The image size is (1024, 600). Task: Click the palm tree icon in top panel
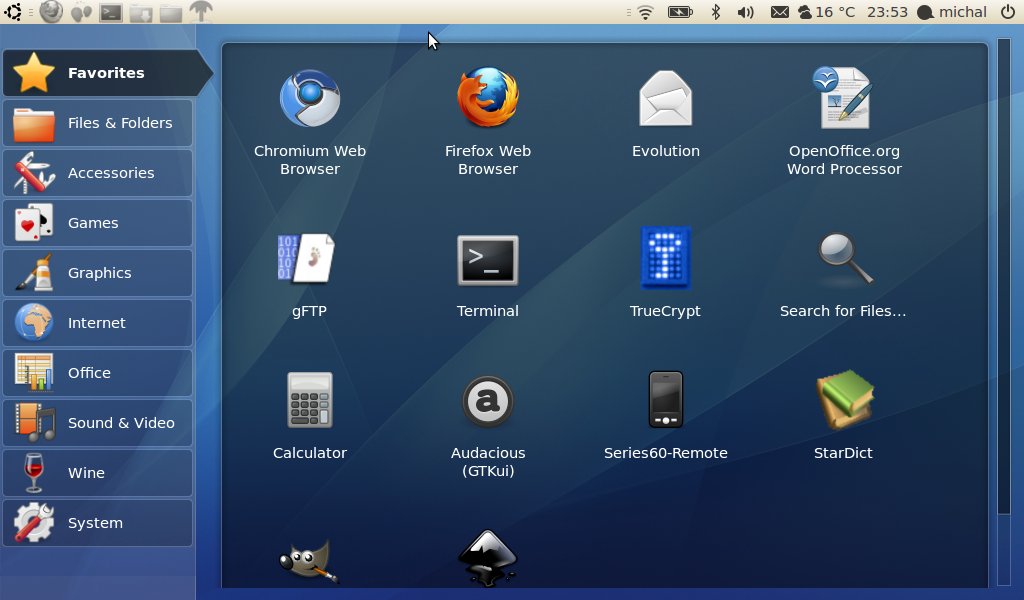(x=200, y=12)
